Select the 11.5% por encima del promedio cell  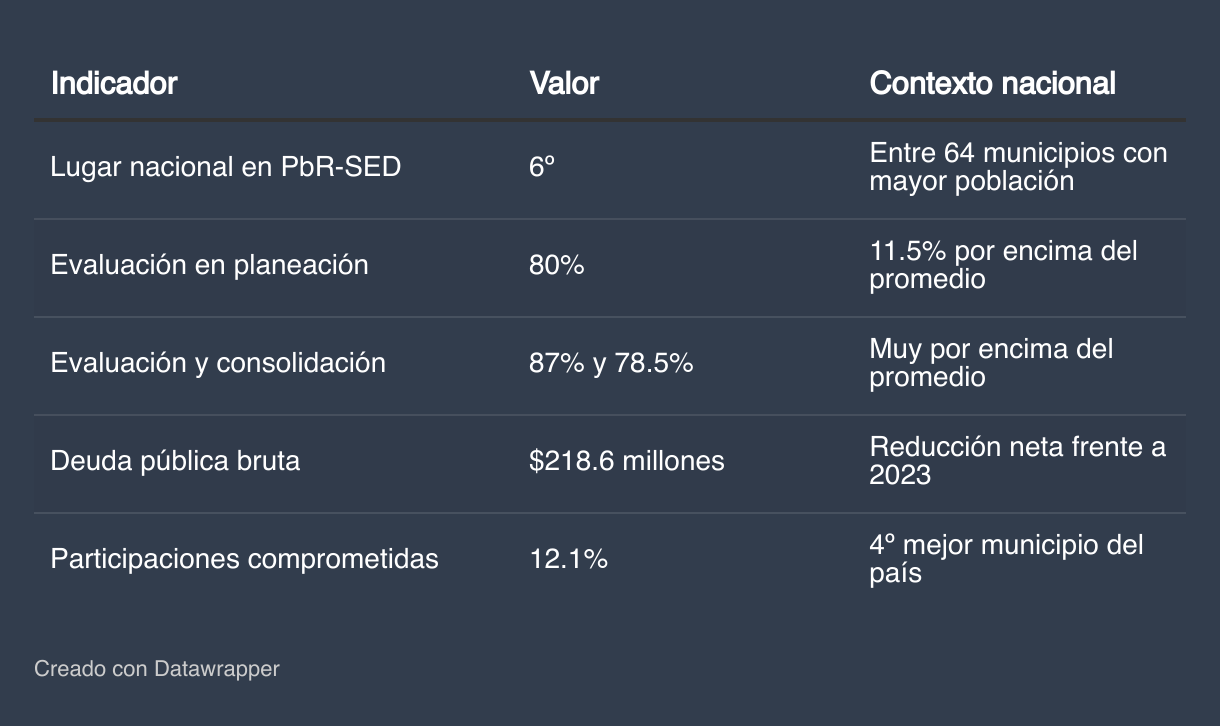pos(1003,265)
